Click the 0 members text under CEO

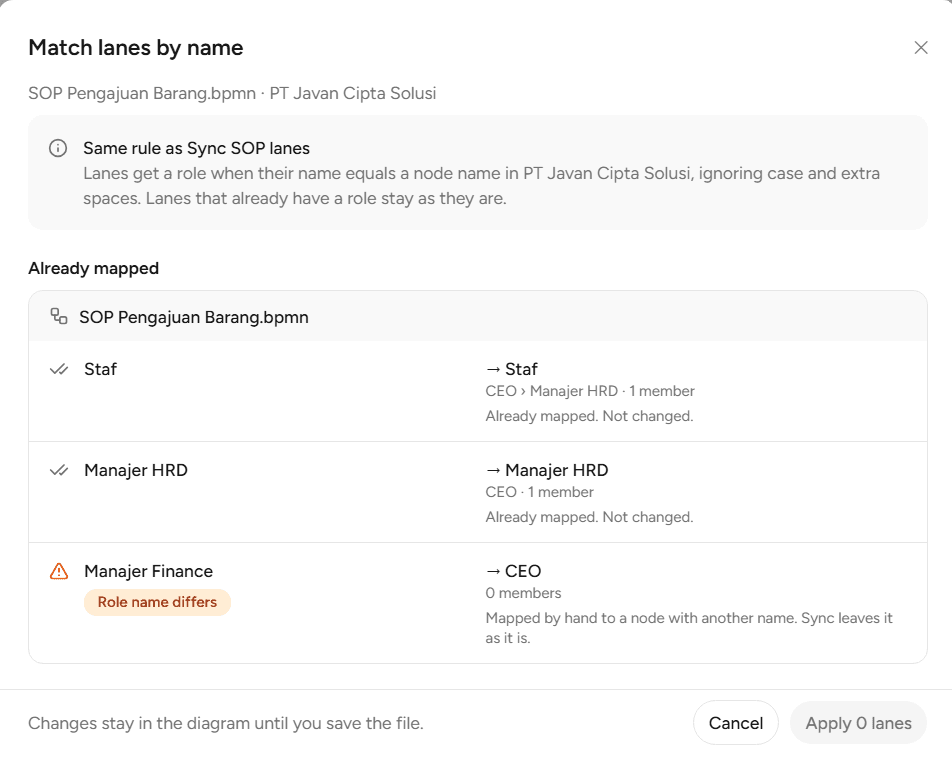pyautogui.click(x=523, y=593)
